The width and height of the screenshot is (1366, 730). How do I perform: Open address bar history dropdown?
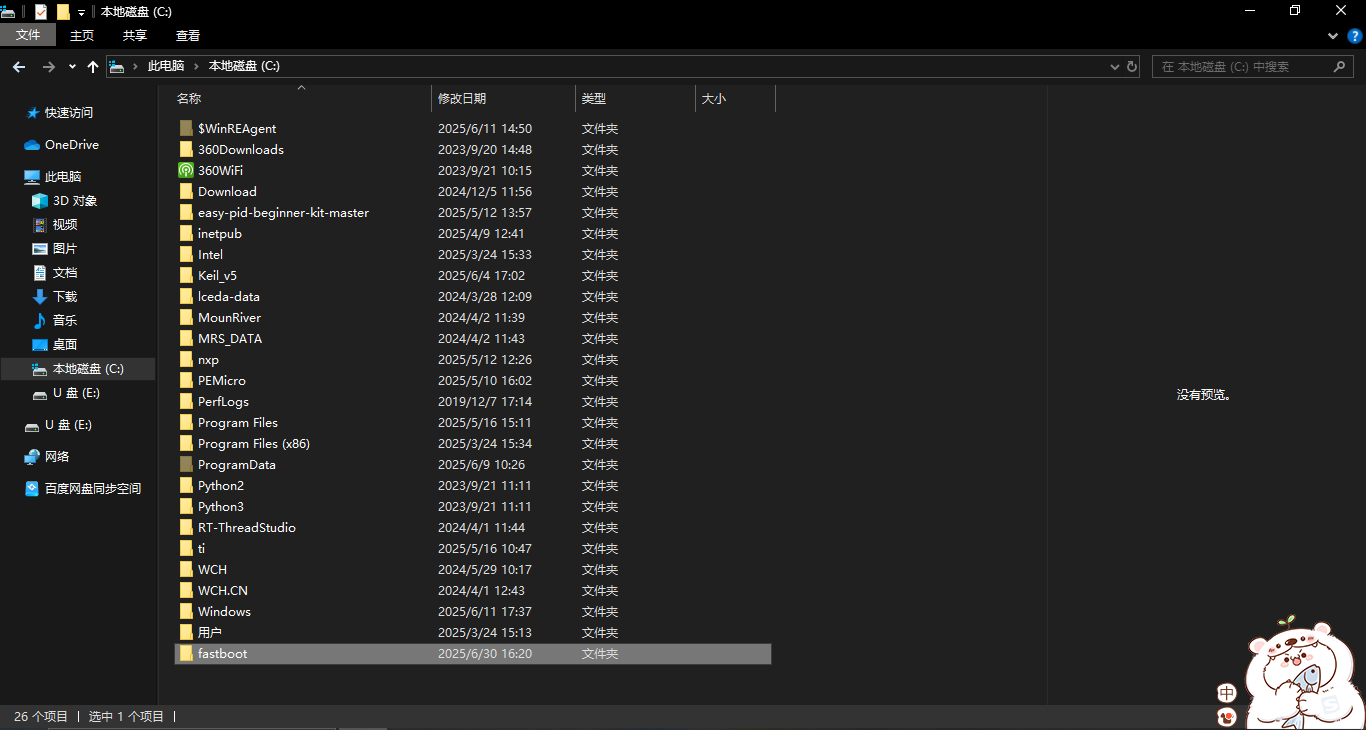point(1115,66)
